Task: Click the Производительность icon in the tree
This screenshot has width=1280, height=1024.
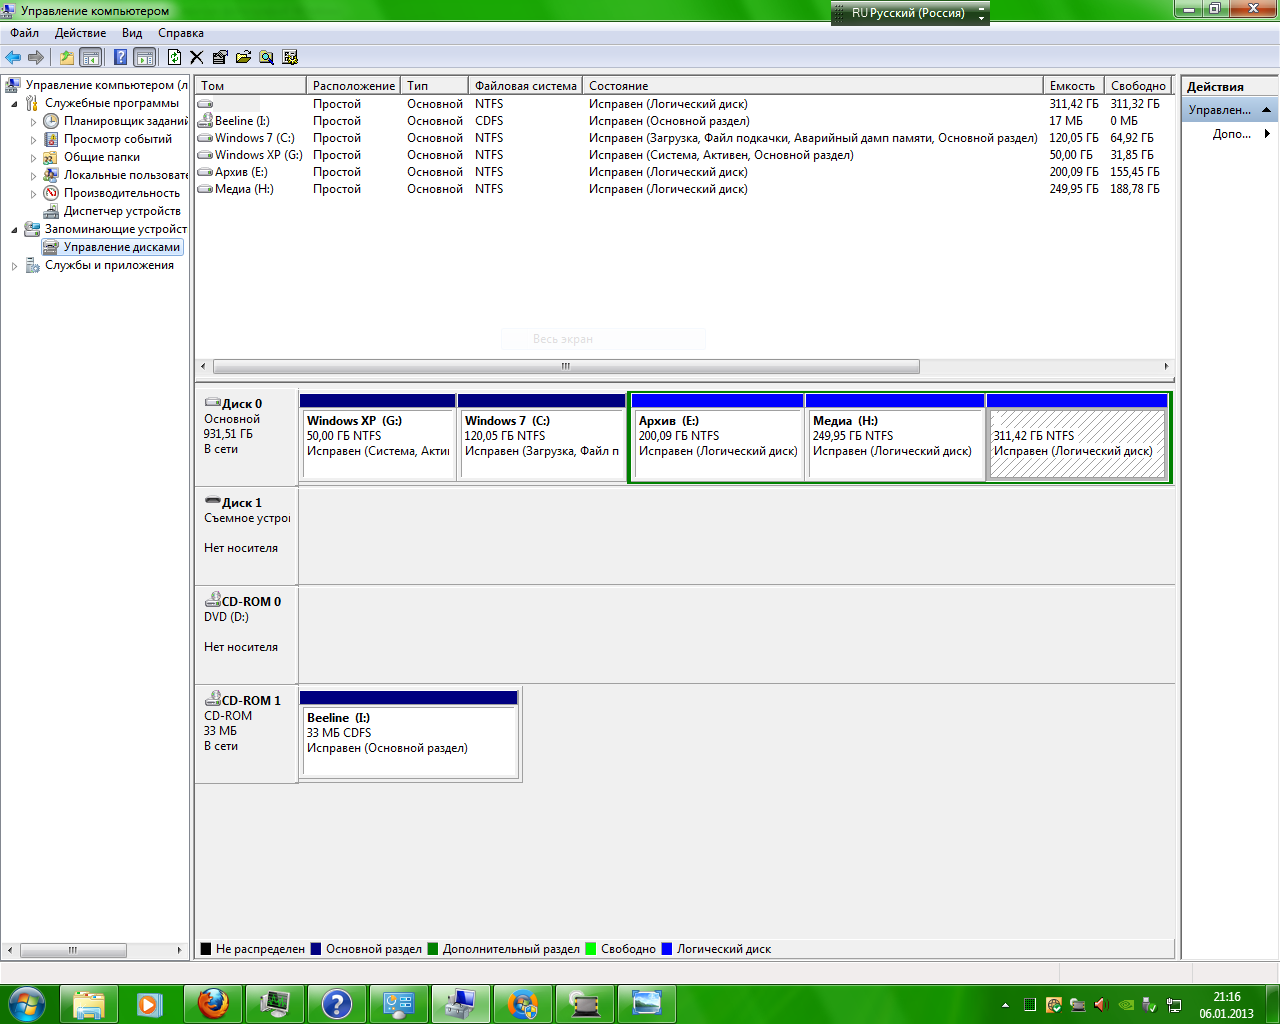Action: tap(51, 193)
